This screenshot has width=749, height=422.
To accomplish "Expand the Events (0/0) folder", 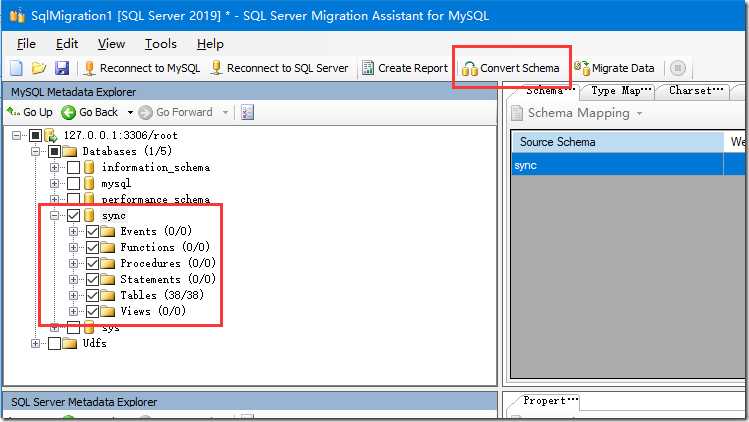I will [73, 232].
